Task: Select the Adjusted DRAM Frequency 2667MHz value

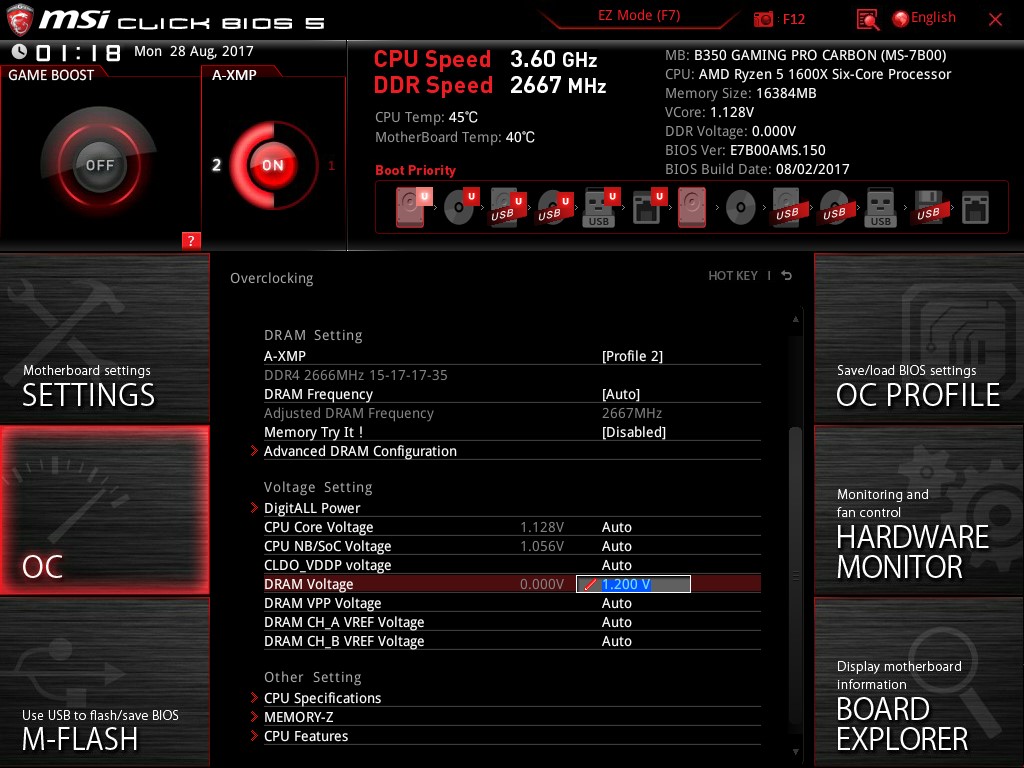Action: coord(632,413)
